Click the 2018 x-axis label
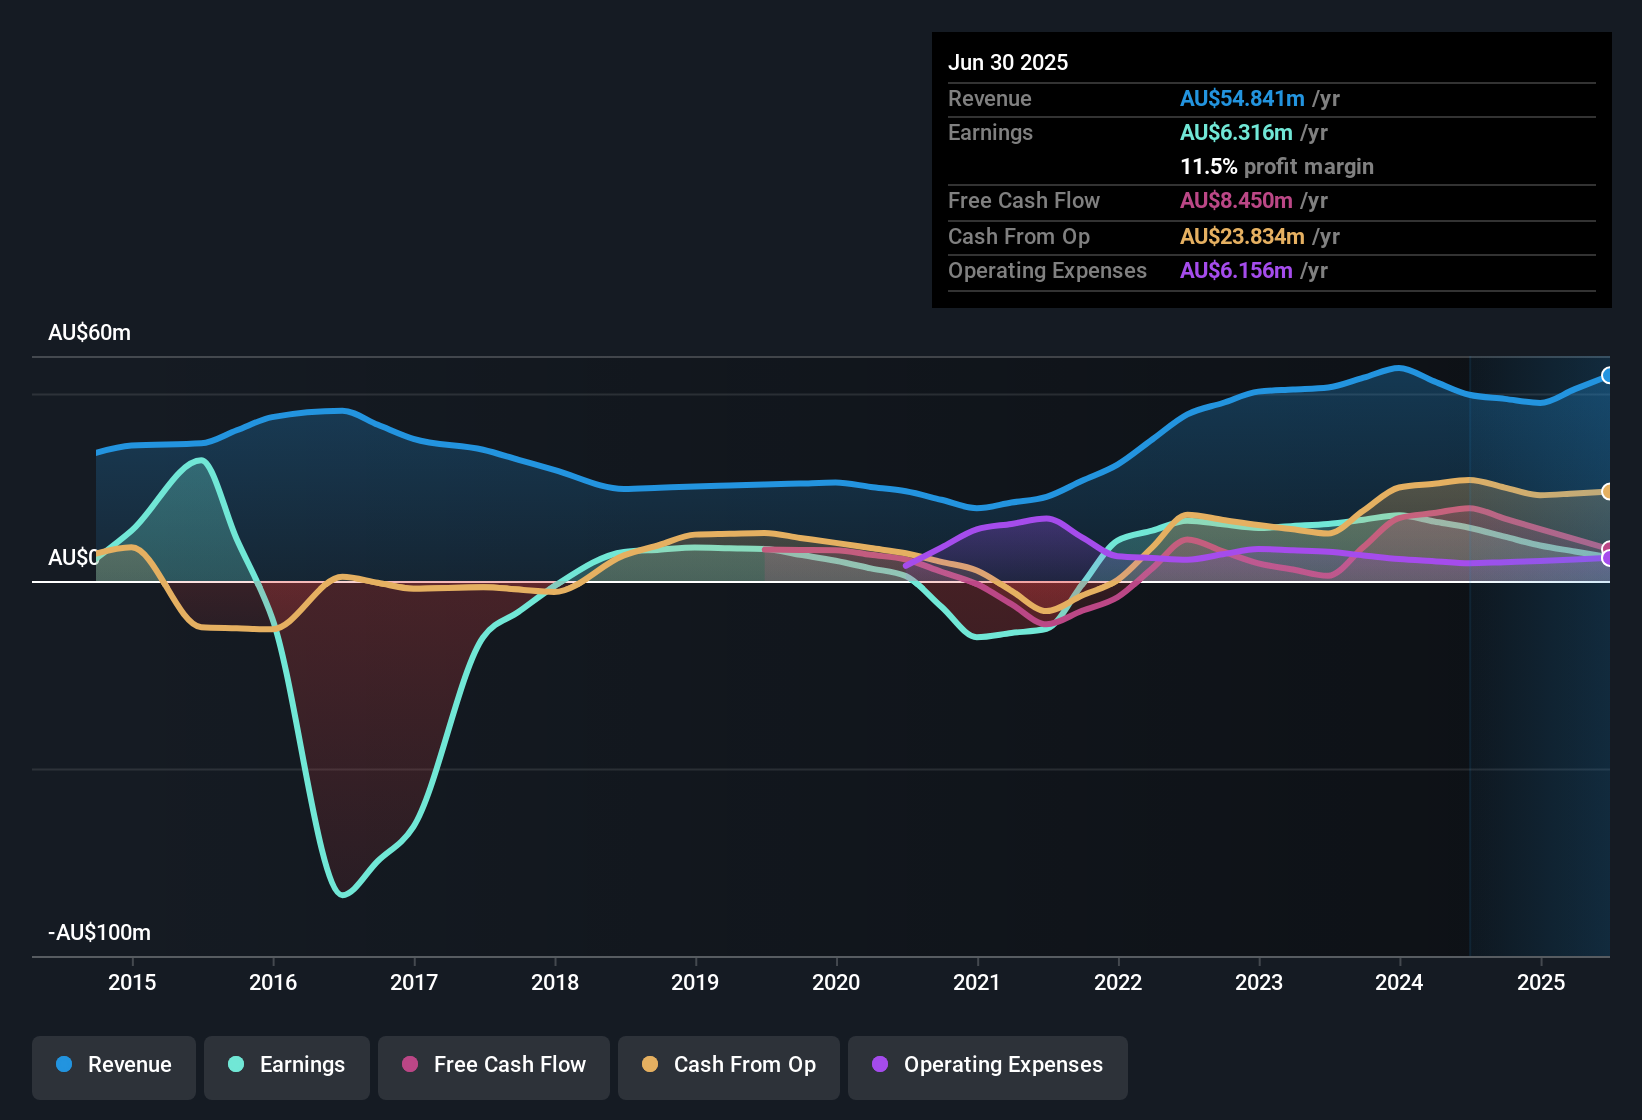This screenshot has width=1642, height=1120. coord(555,982)
